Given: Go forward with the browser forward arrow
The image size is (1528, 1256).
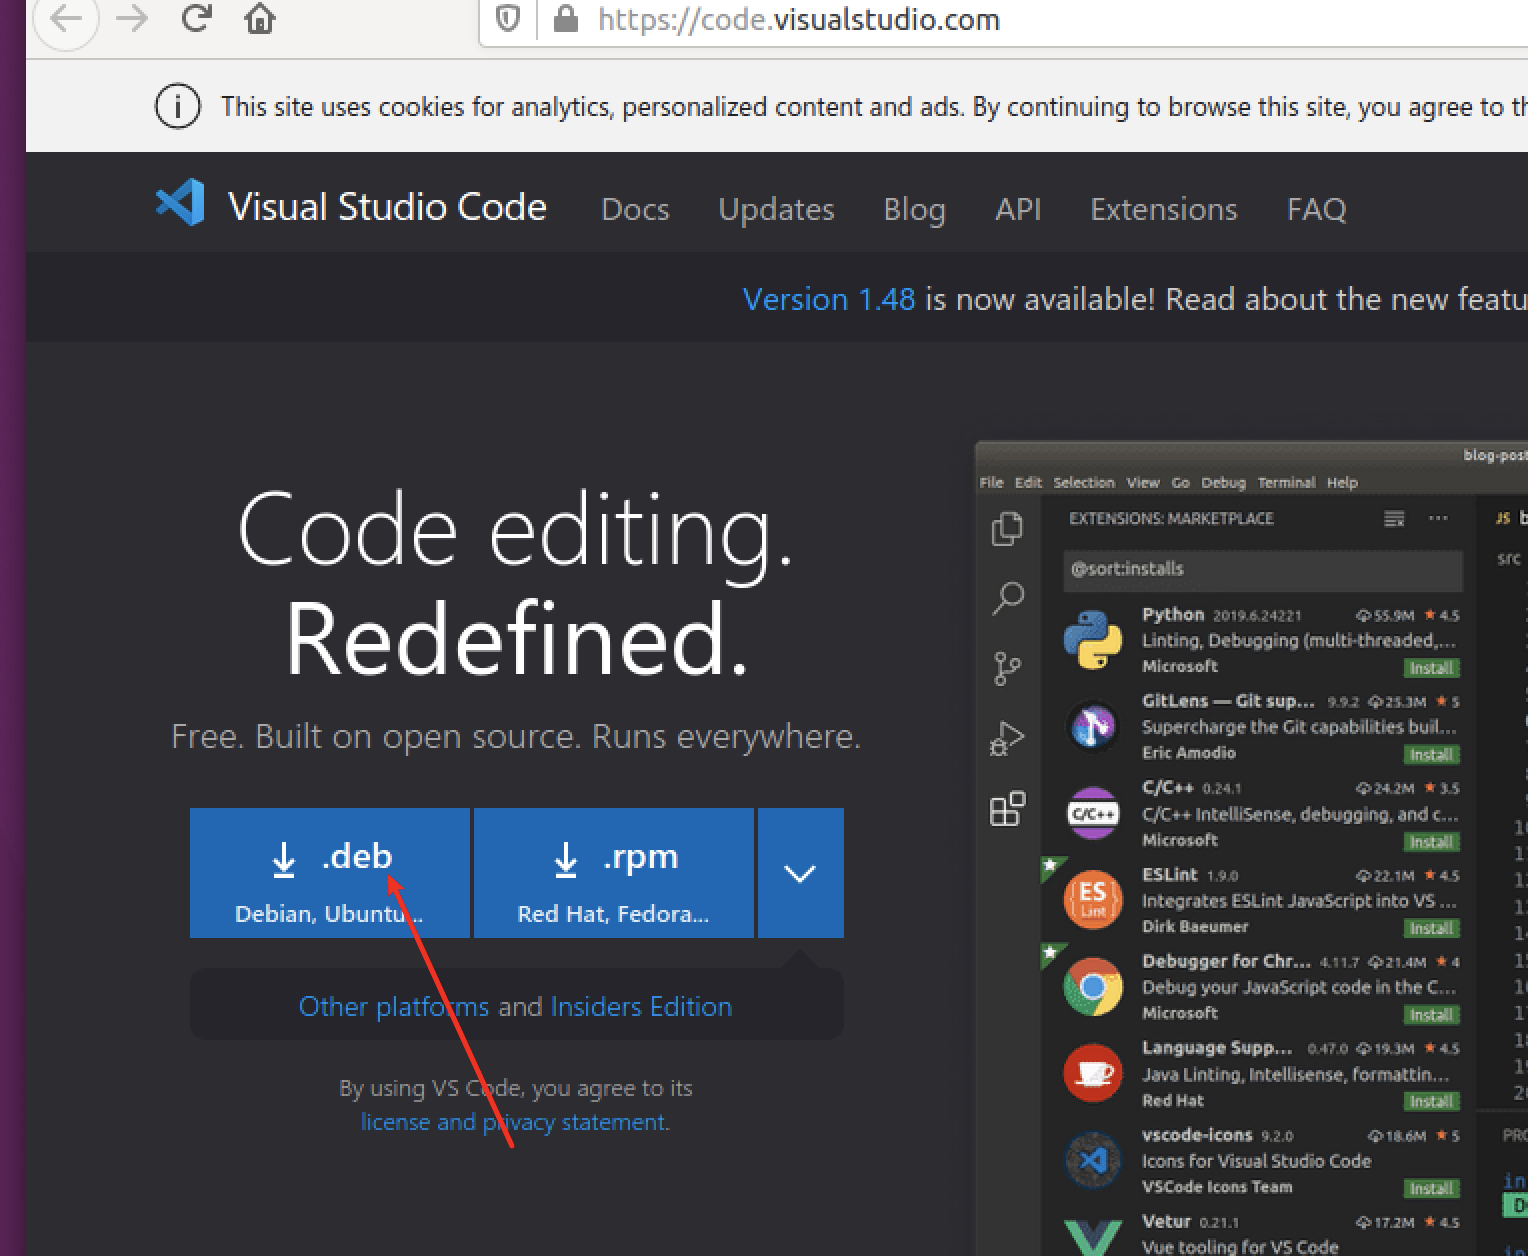Looking at the screenshot, I should 132,18.
